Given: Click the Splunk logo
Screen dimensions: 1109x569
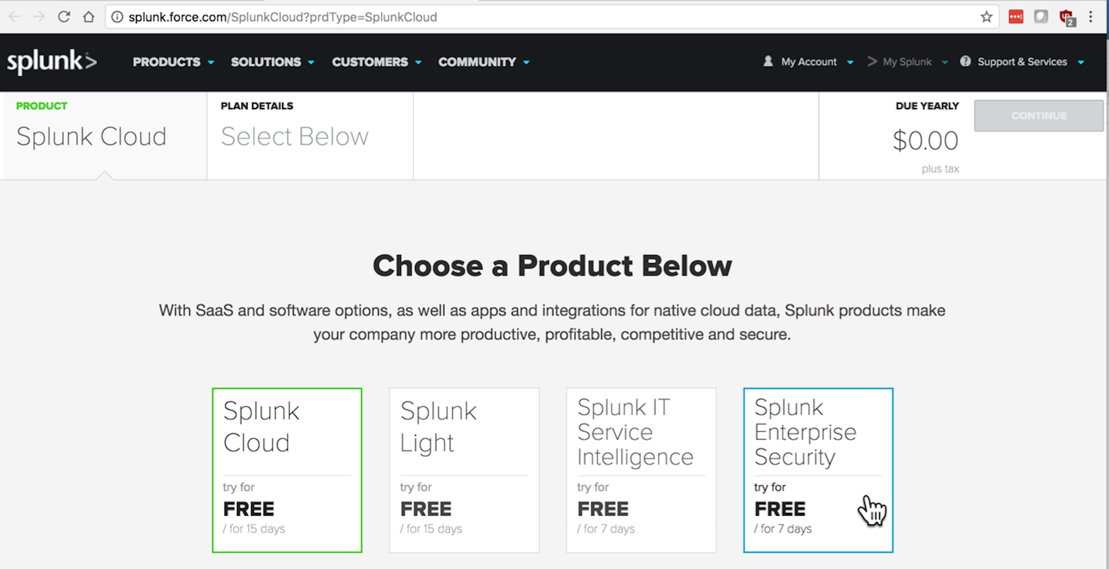Looking at the screenshot, I should 52,62.
